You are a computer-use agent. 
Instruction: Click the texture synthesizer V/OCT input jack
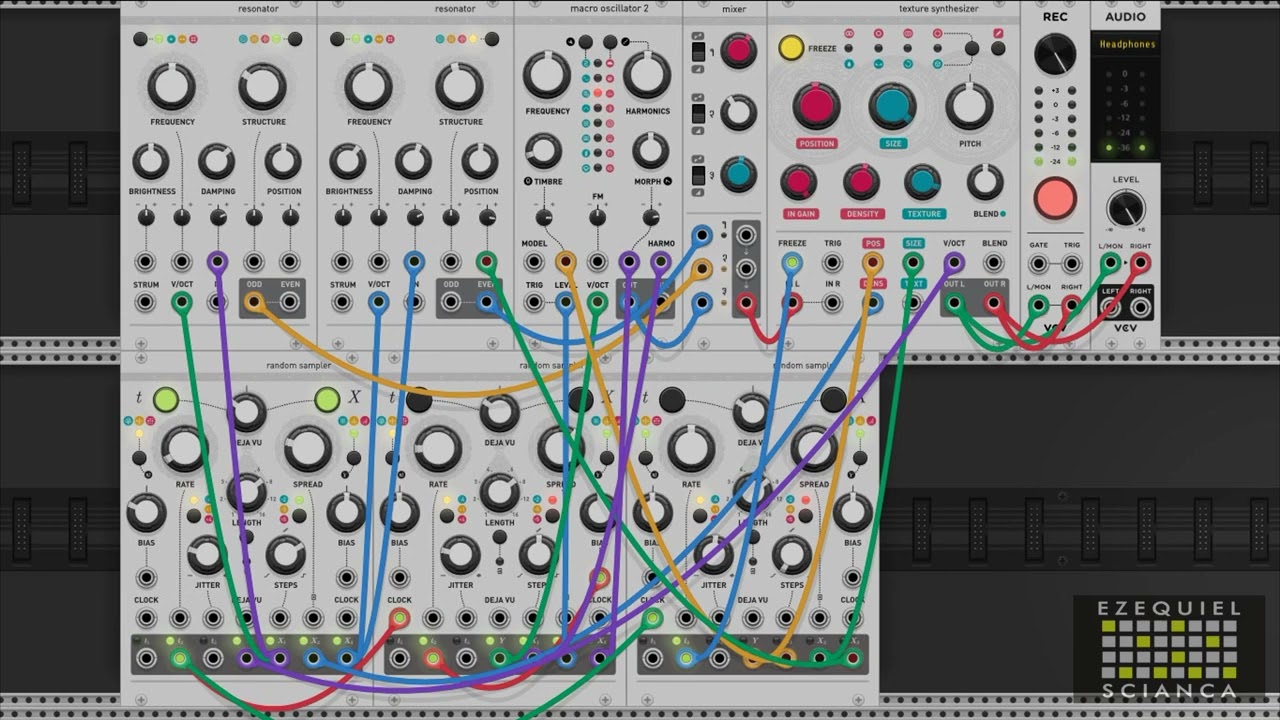(954, 263)
